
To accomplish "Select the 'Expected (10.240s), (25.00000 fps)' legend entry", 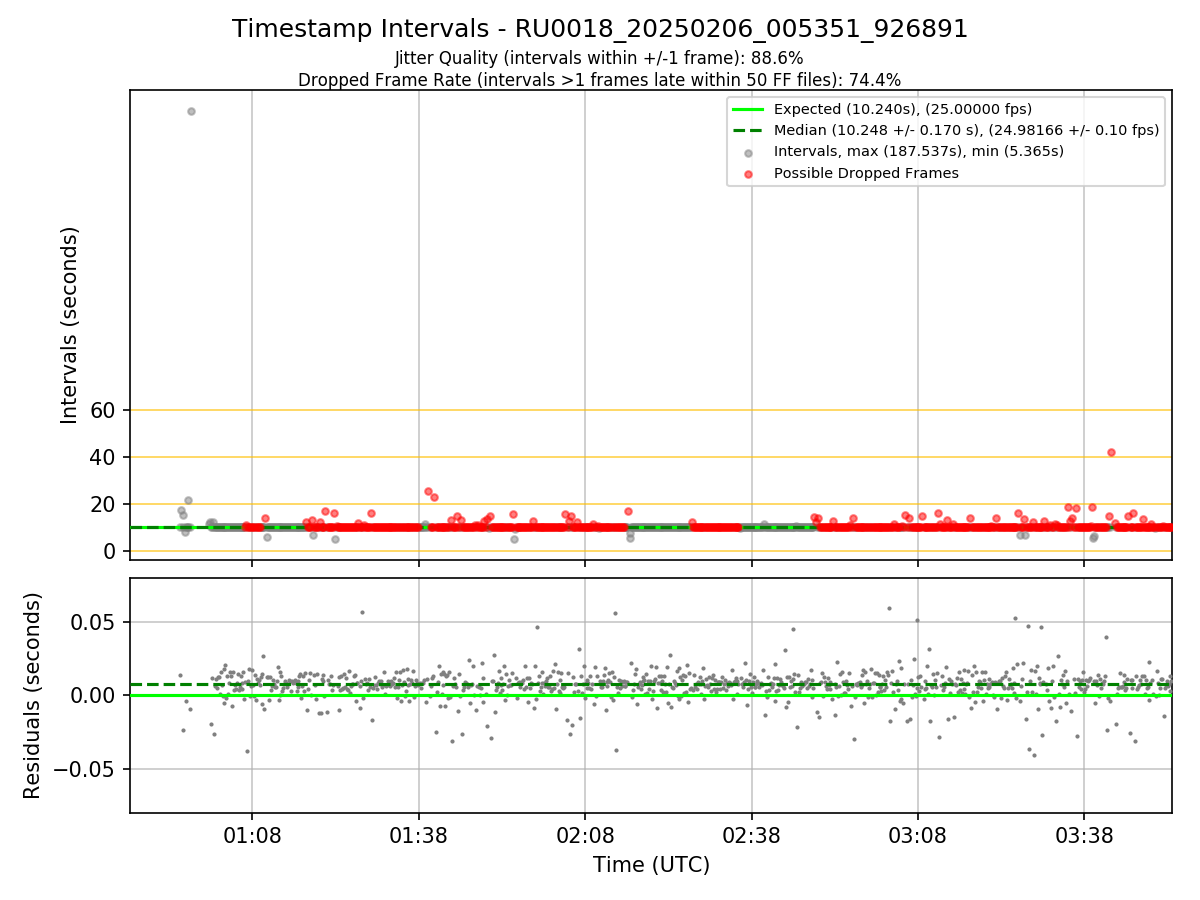I will point(903,109).
